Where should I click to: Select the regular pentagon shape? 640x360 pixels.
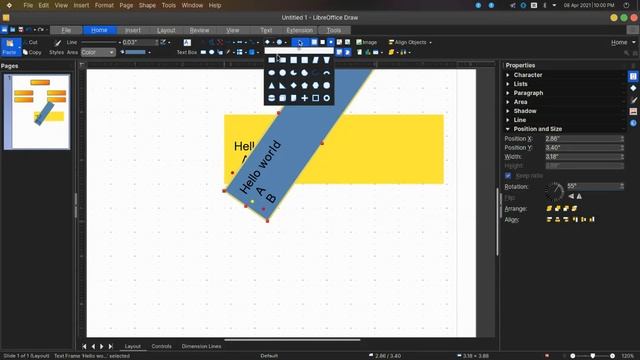point(304,85)
